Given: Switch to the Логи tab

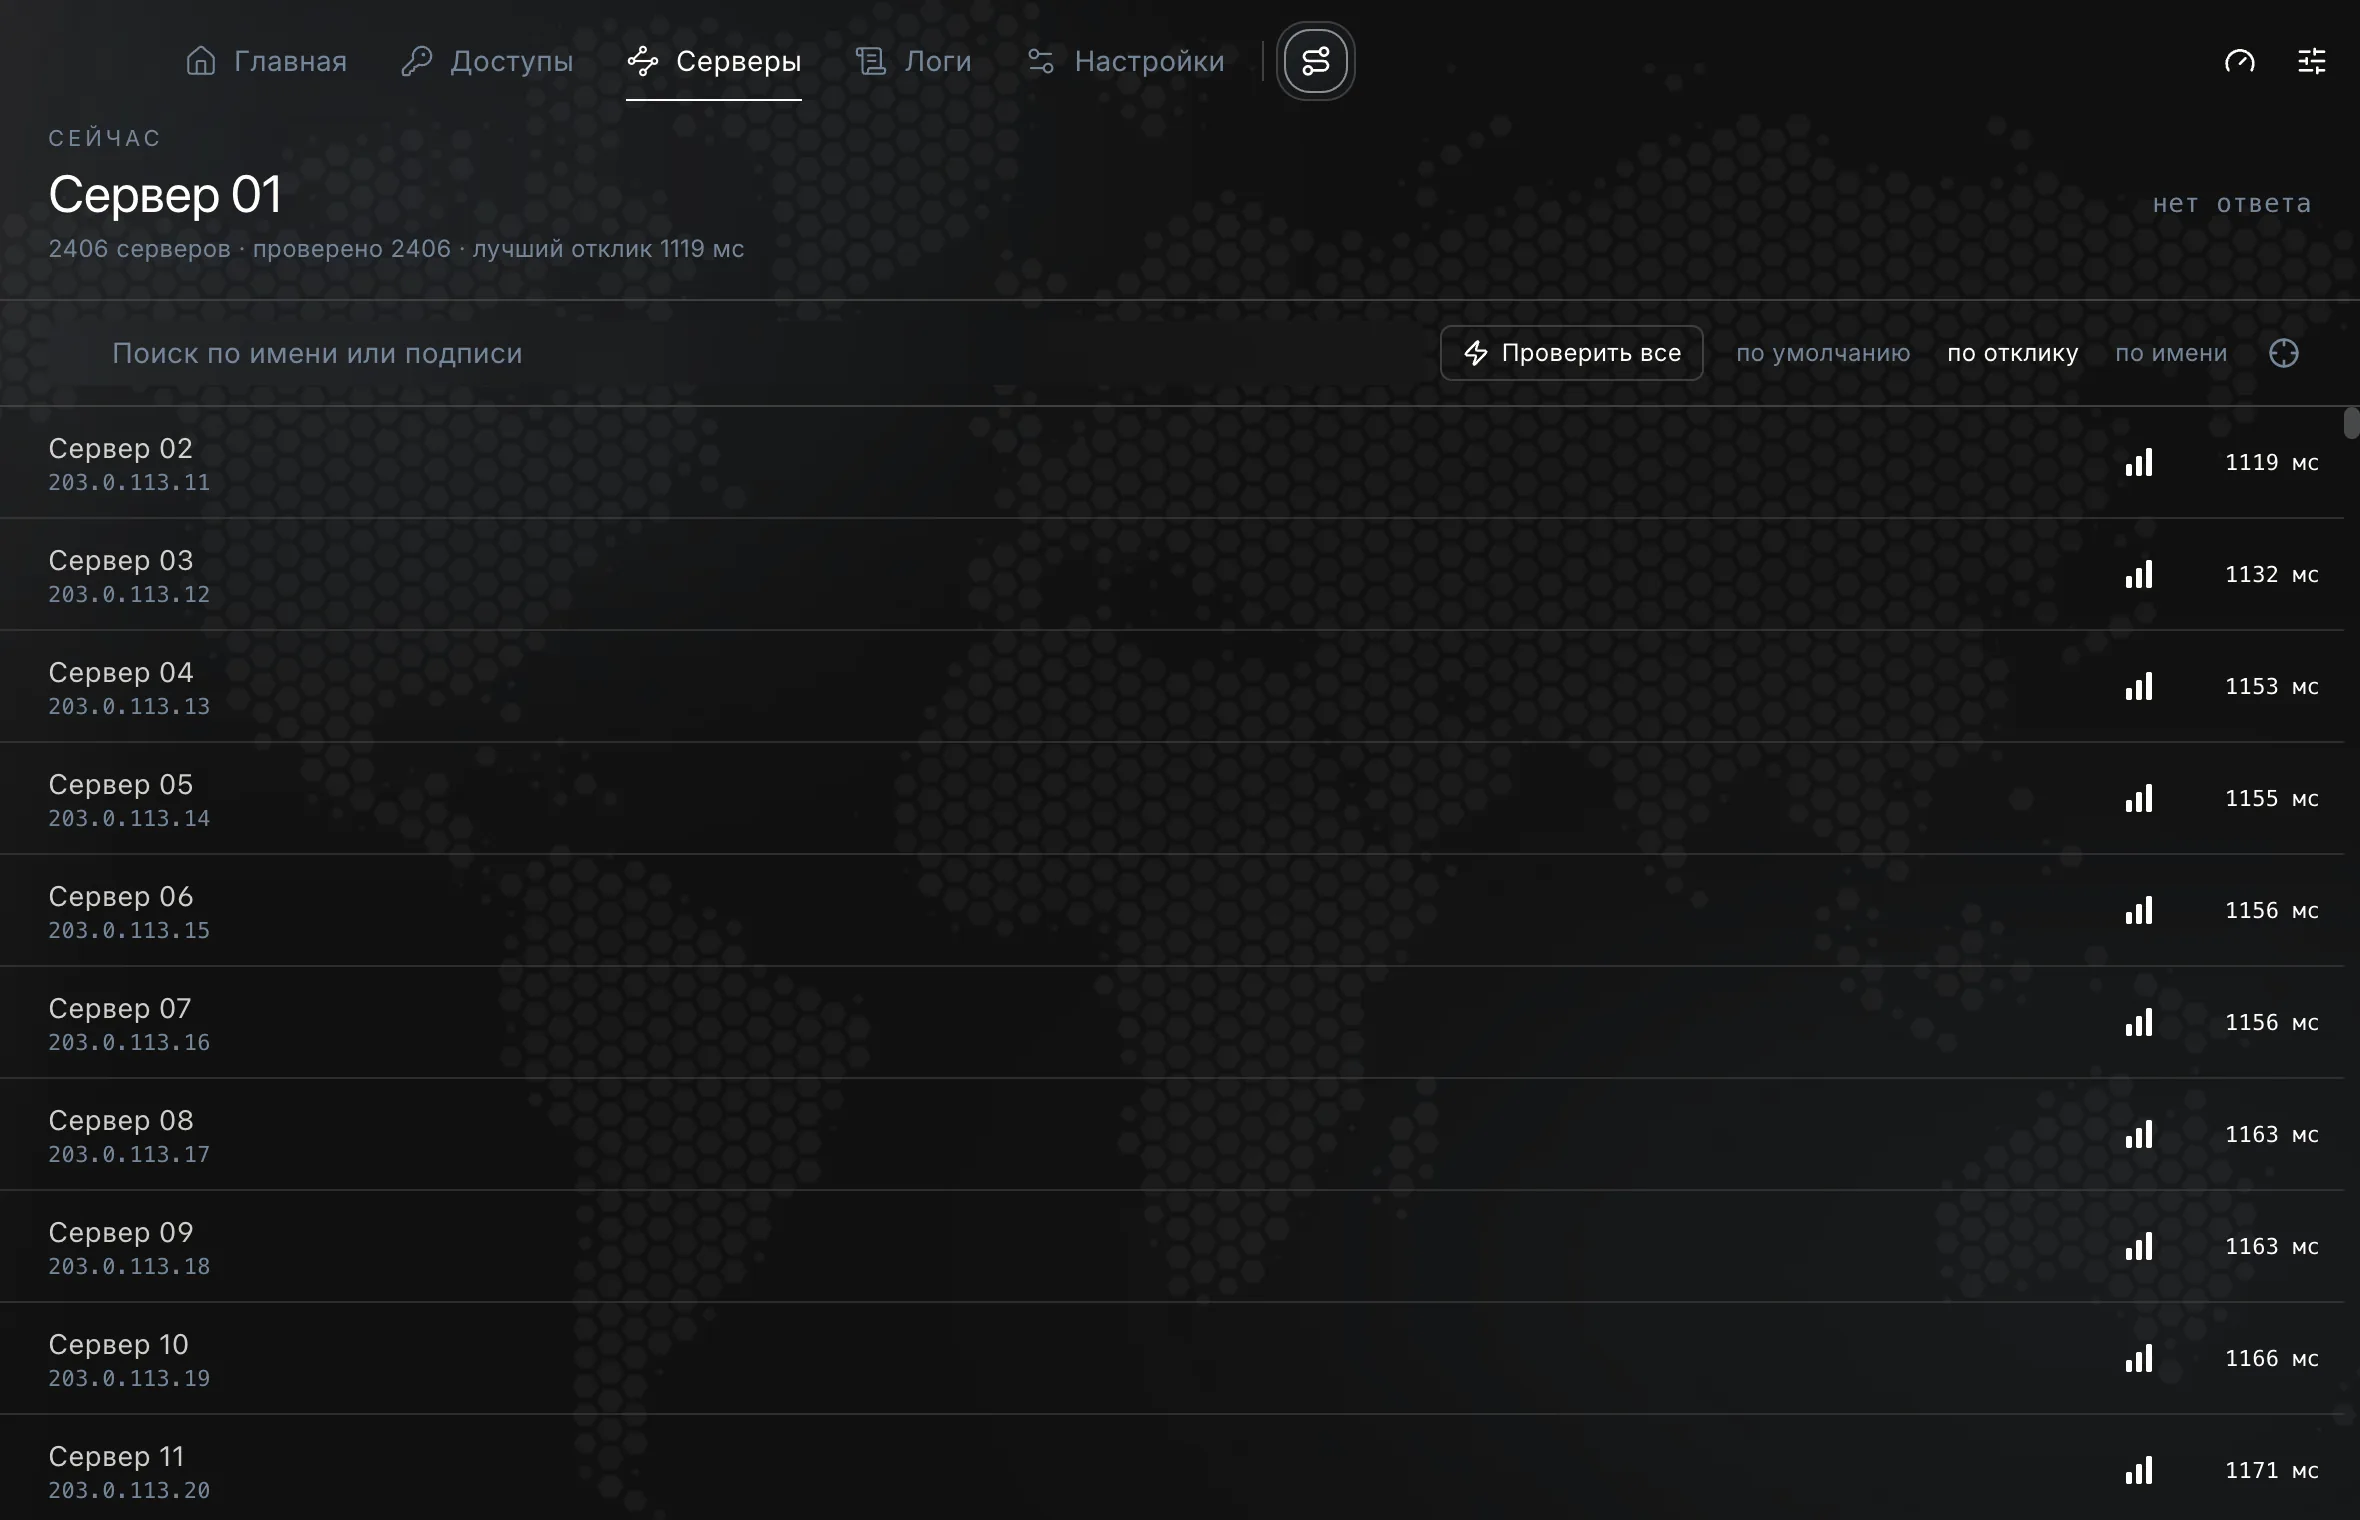Looking at the screenshot, I should click(913, 61).
